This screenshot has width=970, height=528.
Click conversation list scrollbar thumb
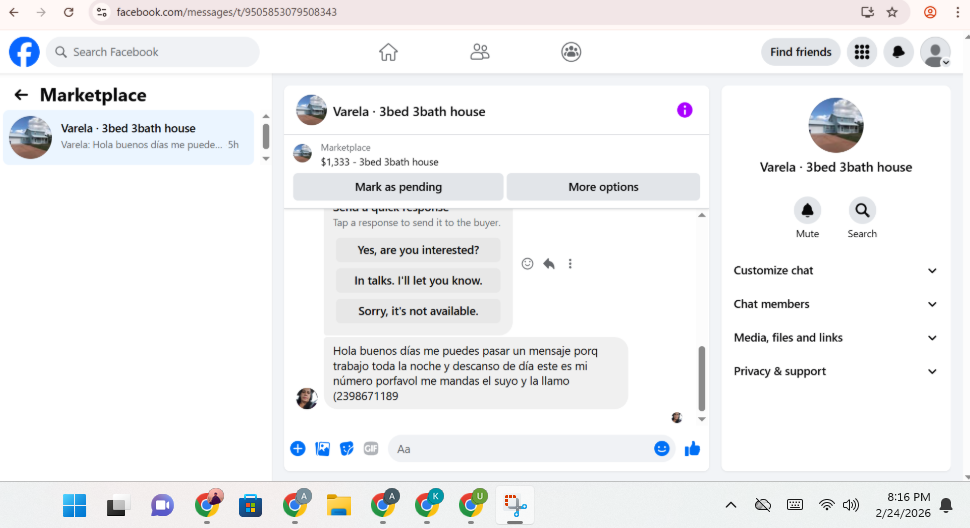tap(266, 136)
